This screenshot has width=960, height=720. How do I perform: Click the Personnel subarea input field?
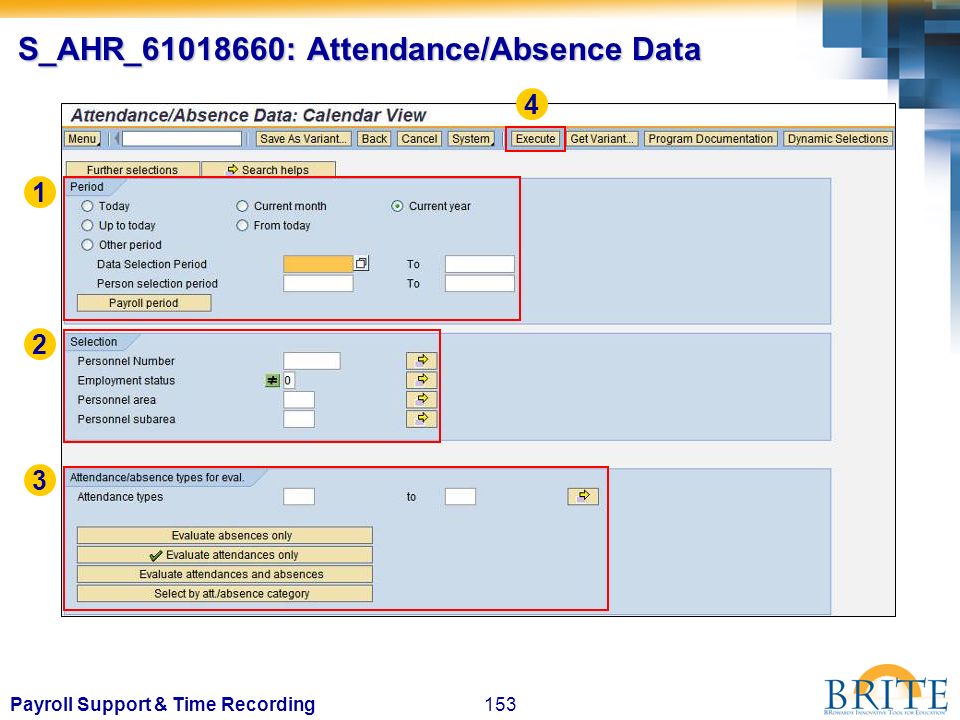point(299,419)
